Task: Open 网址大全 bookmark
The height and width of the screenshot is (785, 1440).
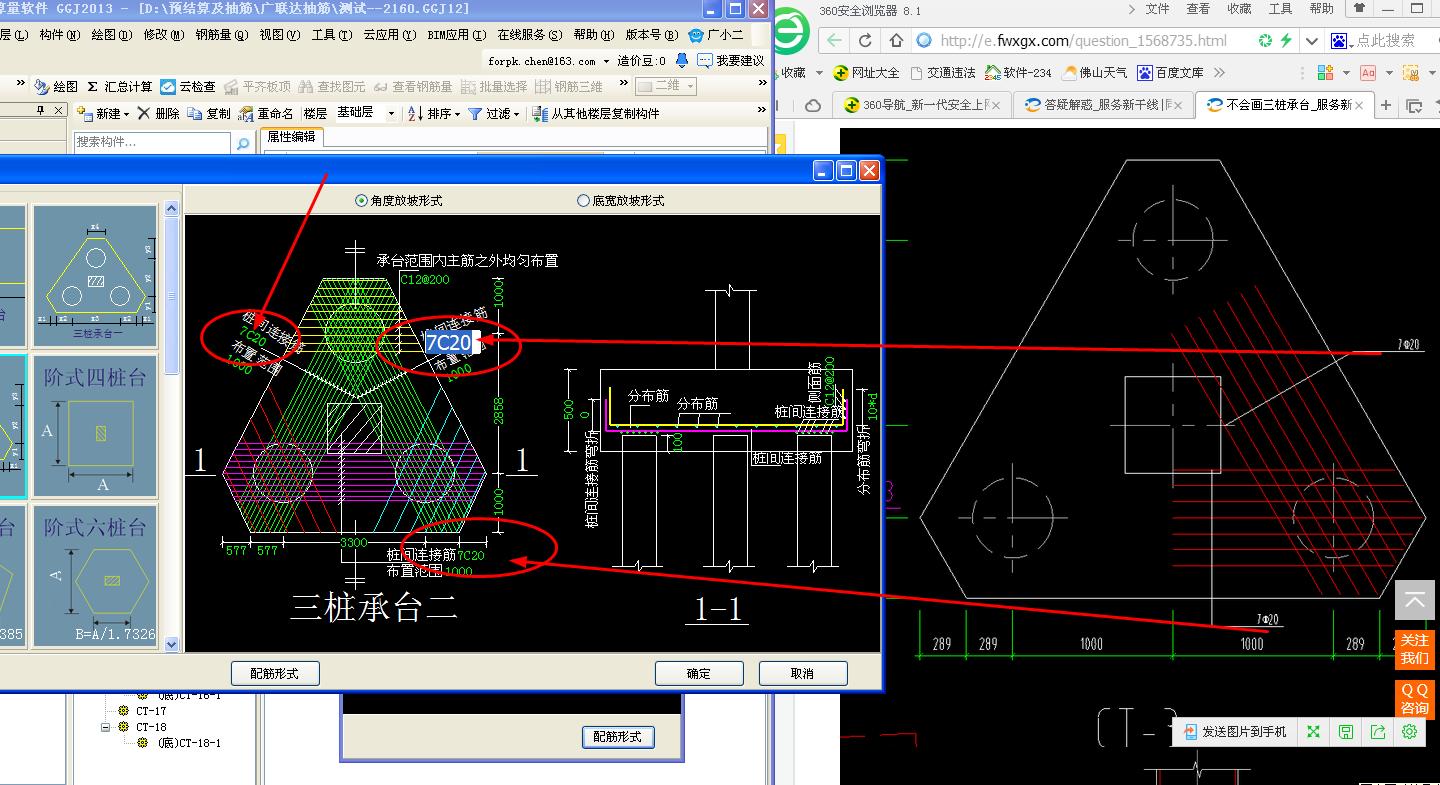Action: pos(866,73)
